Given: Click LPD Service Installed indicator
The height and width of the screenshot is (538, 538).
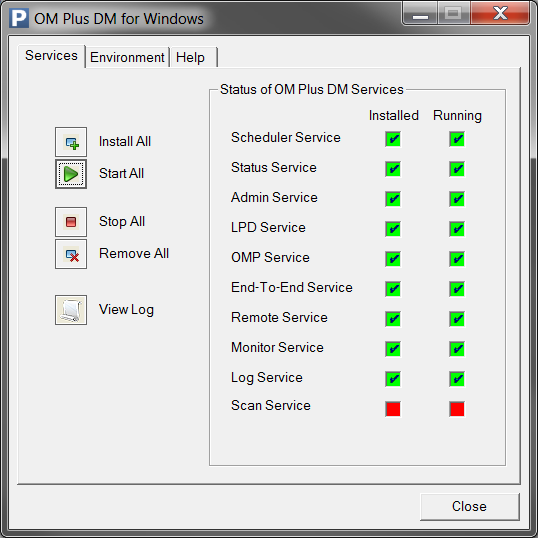Looking at the screenshot, I should 393,229.
